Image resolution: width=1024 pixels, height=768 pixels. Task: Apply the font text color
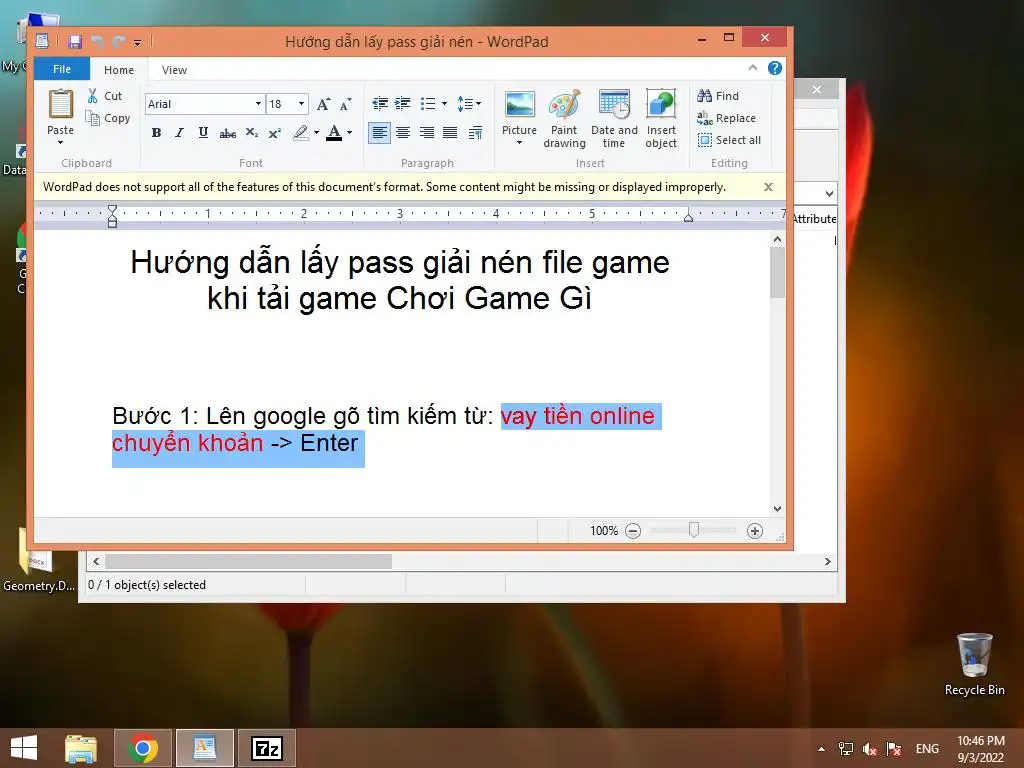click(334, 133)
